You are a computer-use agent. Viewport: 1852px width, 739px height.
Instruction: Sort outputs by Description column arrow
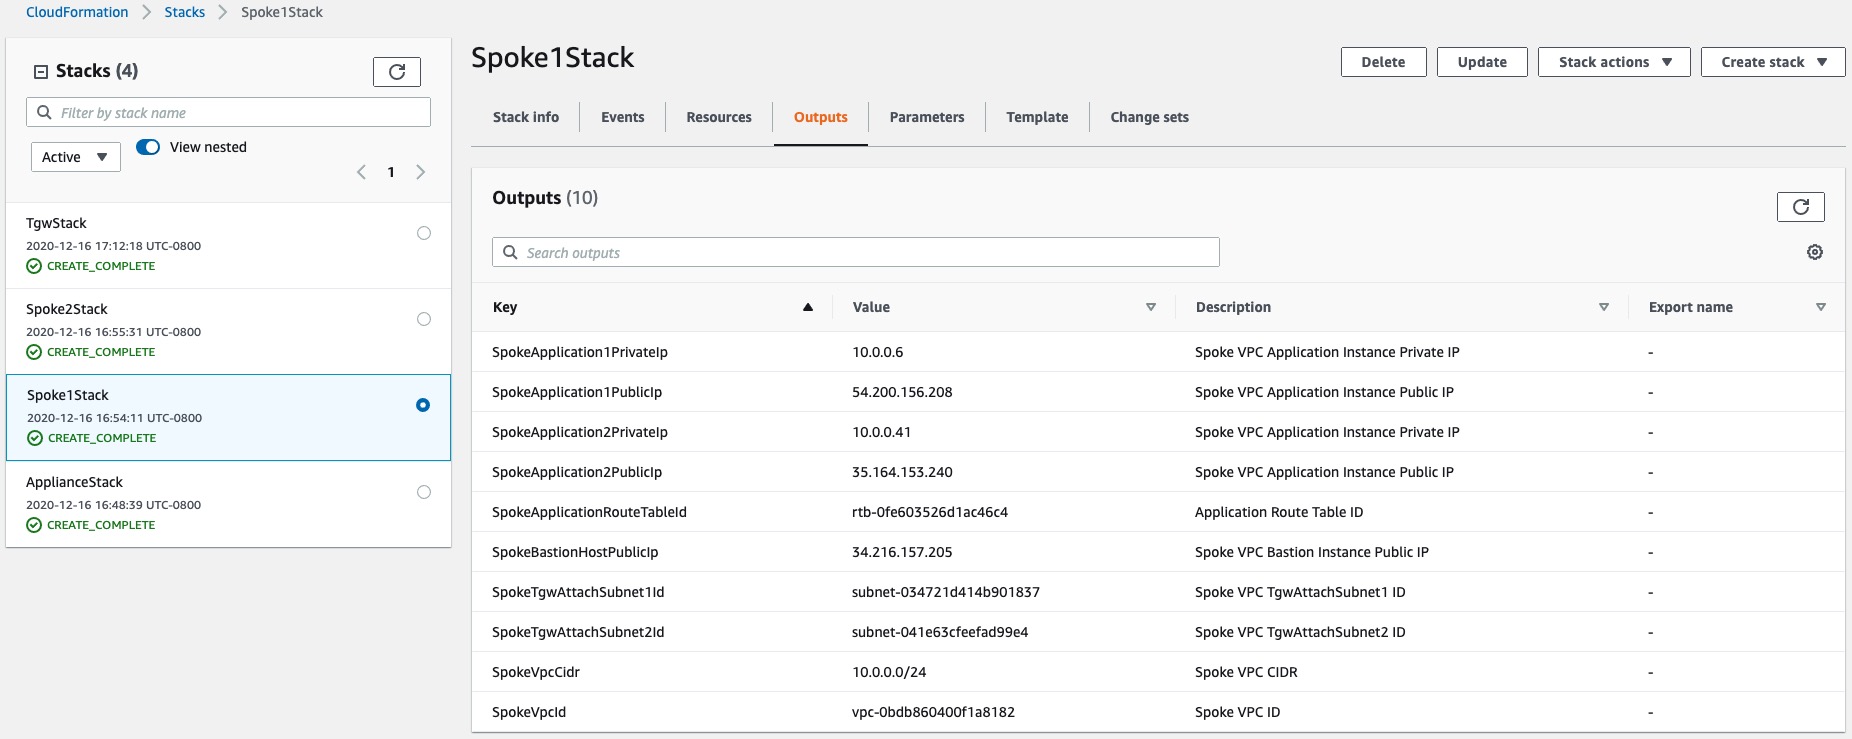(1604, 307)
